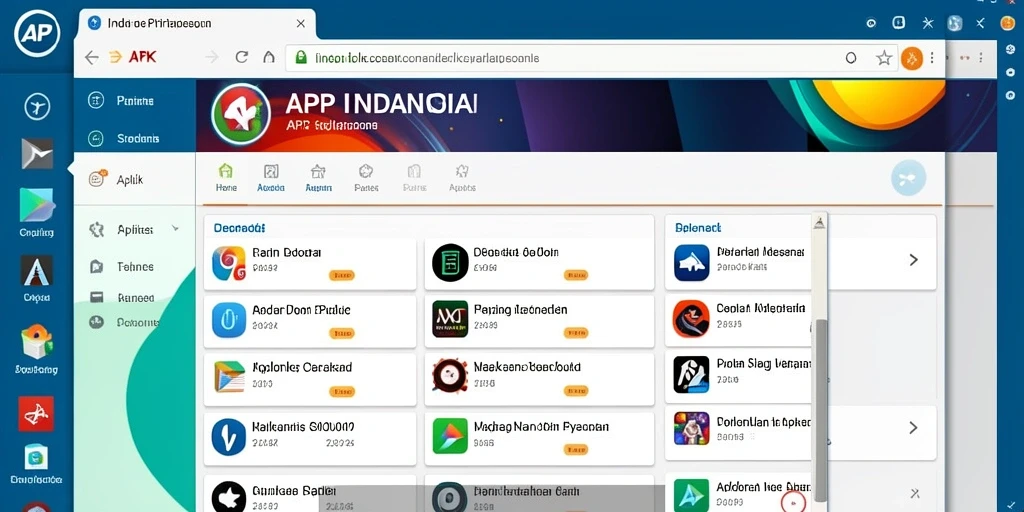This screenshot has width=1024, height=512.
Task: Click Radn Bdontai app icon
Action: pyautogui.click(x=229, y=264)
